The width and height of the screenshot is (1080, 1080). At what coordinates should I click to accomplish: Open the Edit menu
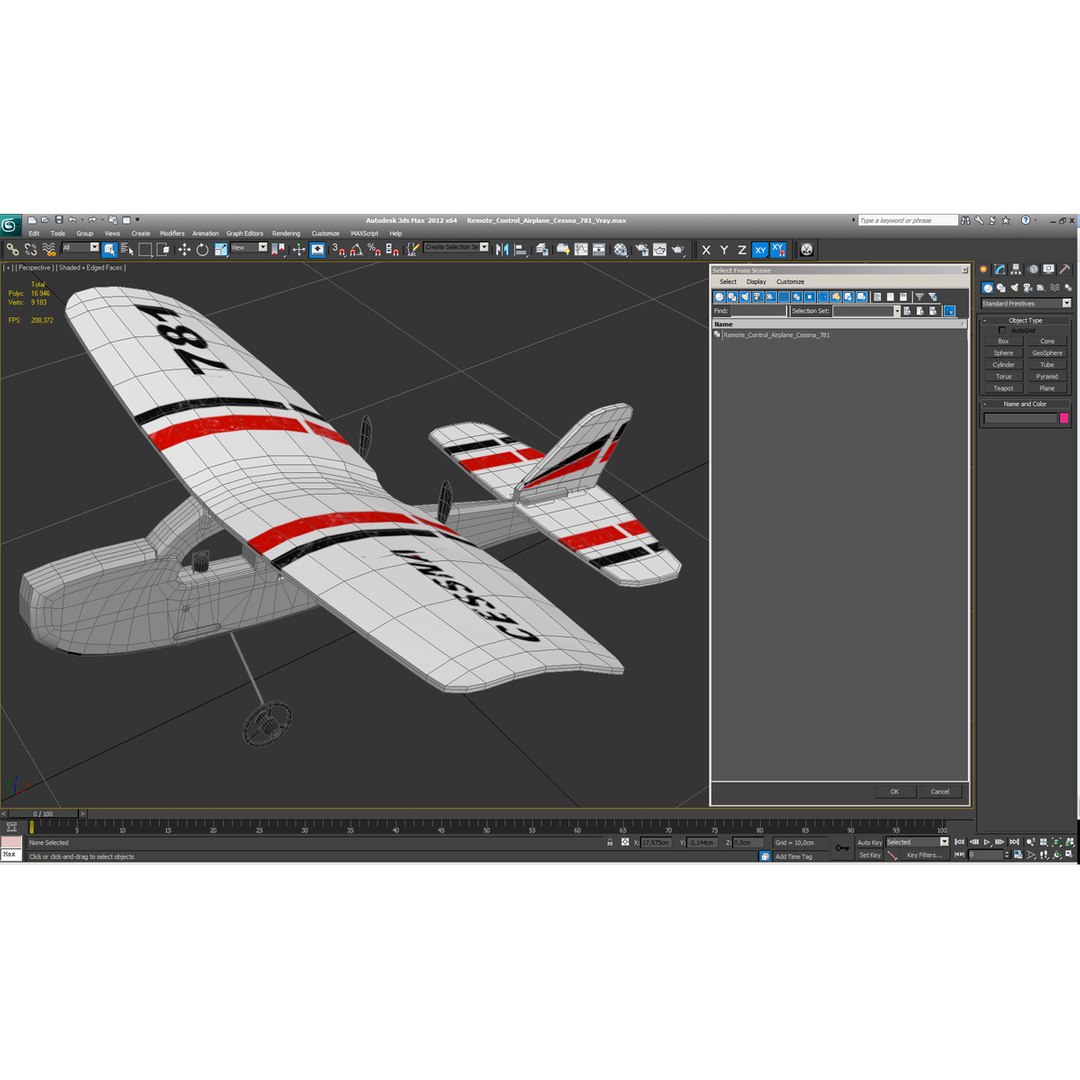click(x=34, y=233)
